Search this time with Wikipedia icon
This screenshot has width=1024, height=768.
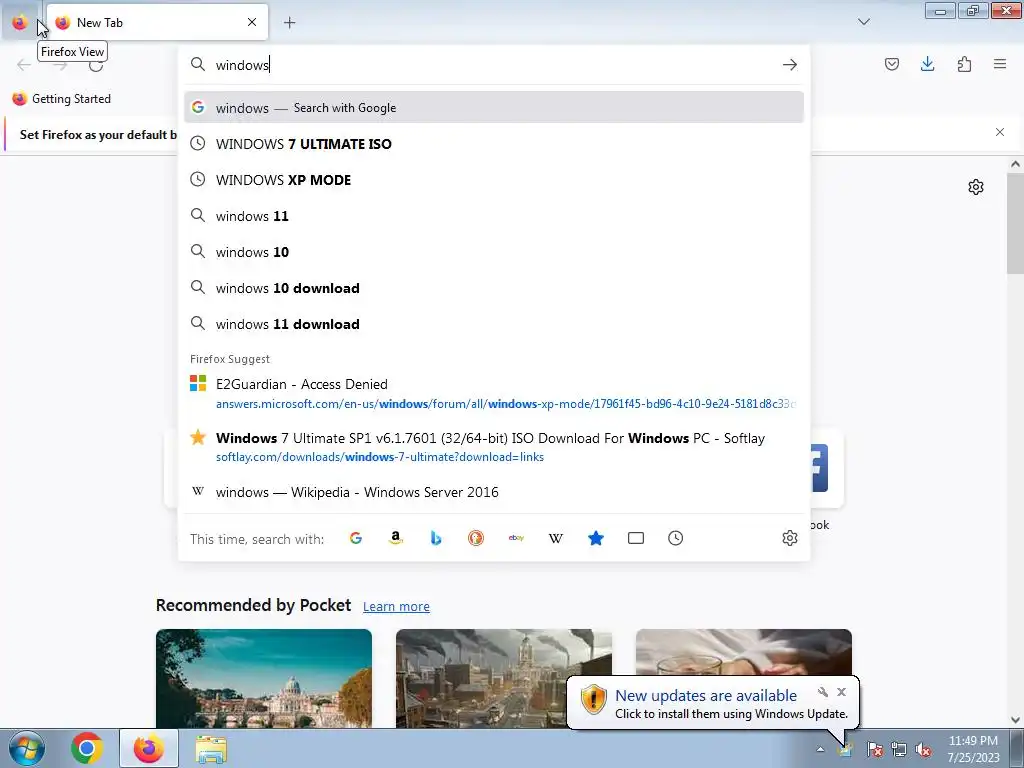click(556, 538)
